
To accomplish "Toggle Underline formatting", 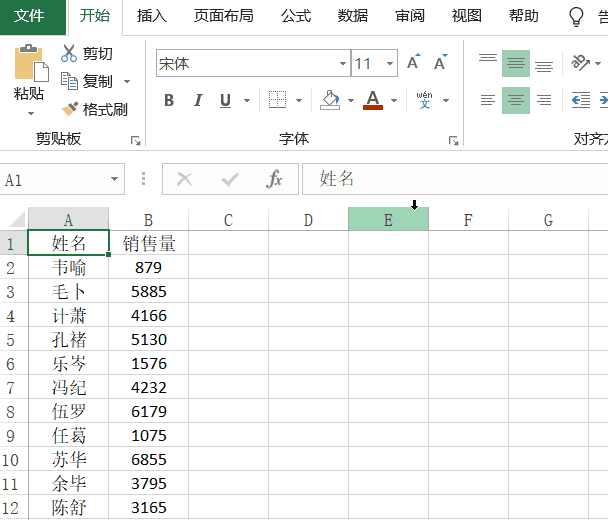I will click(x=225, y=100).
